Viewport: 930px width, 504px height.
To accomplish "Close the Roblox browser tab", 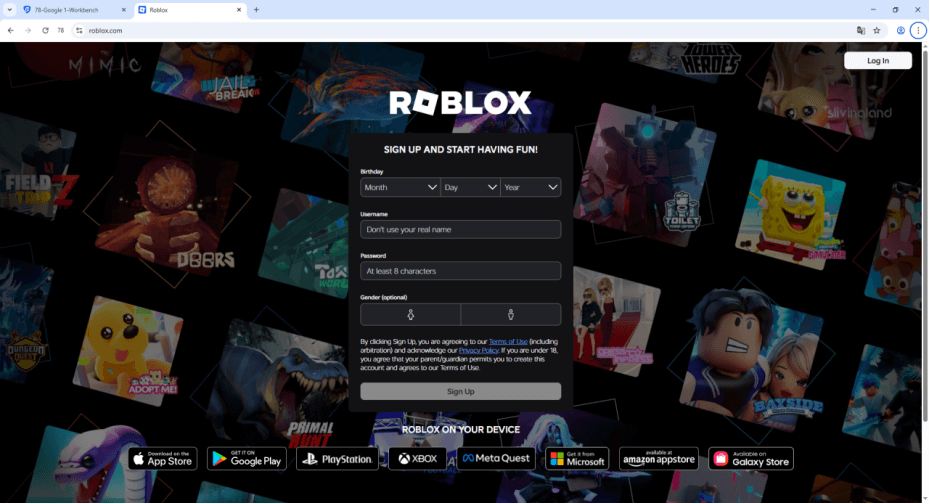I will (238, 10).
